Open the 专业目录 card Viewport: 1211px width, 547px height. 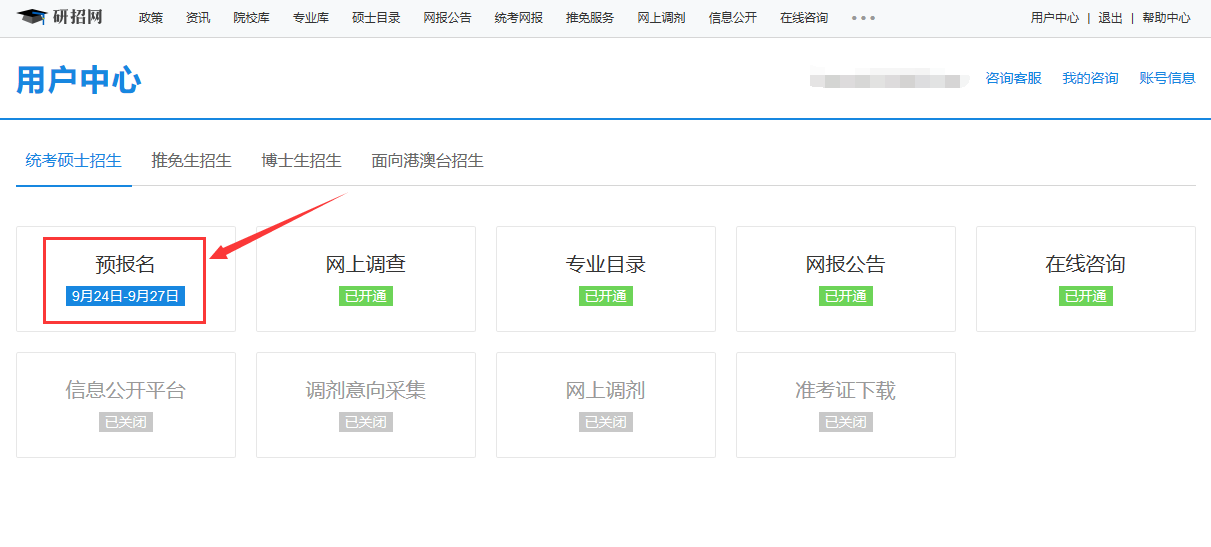tap(606, 278)
